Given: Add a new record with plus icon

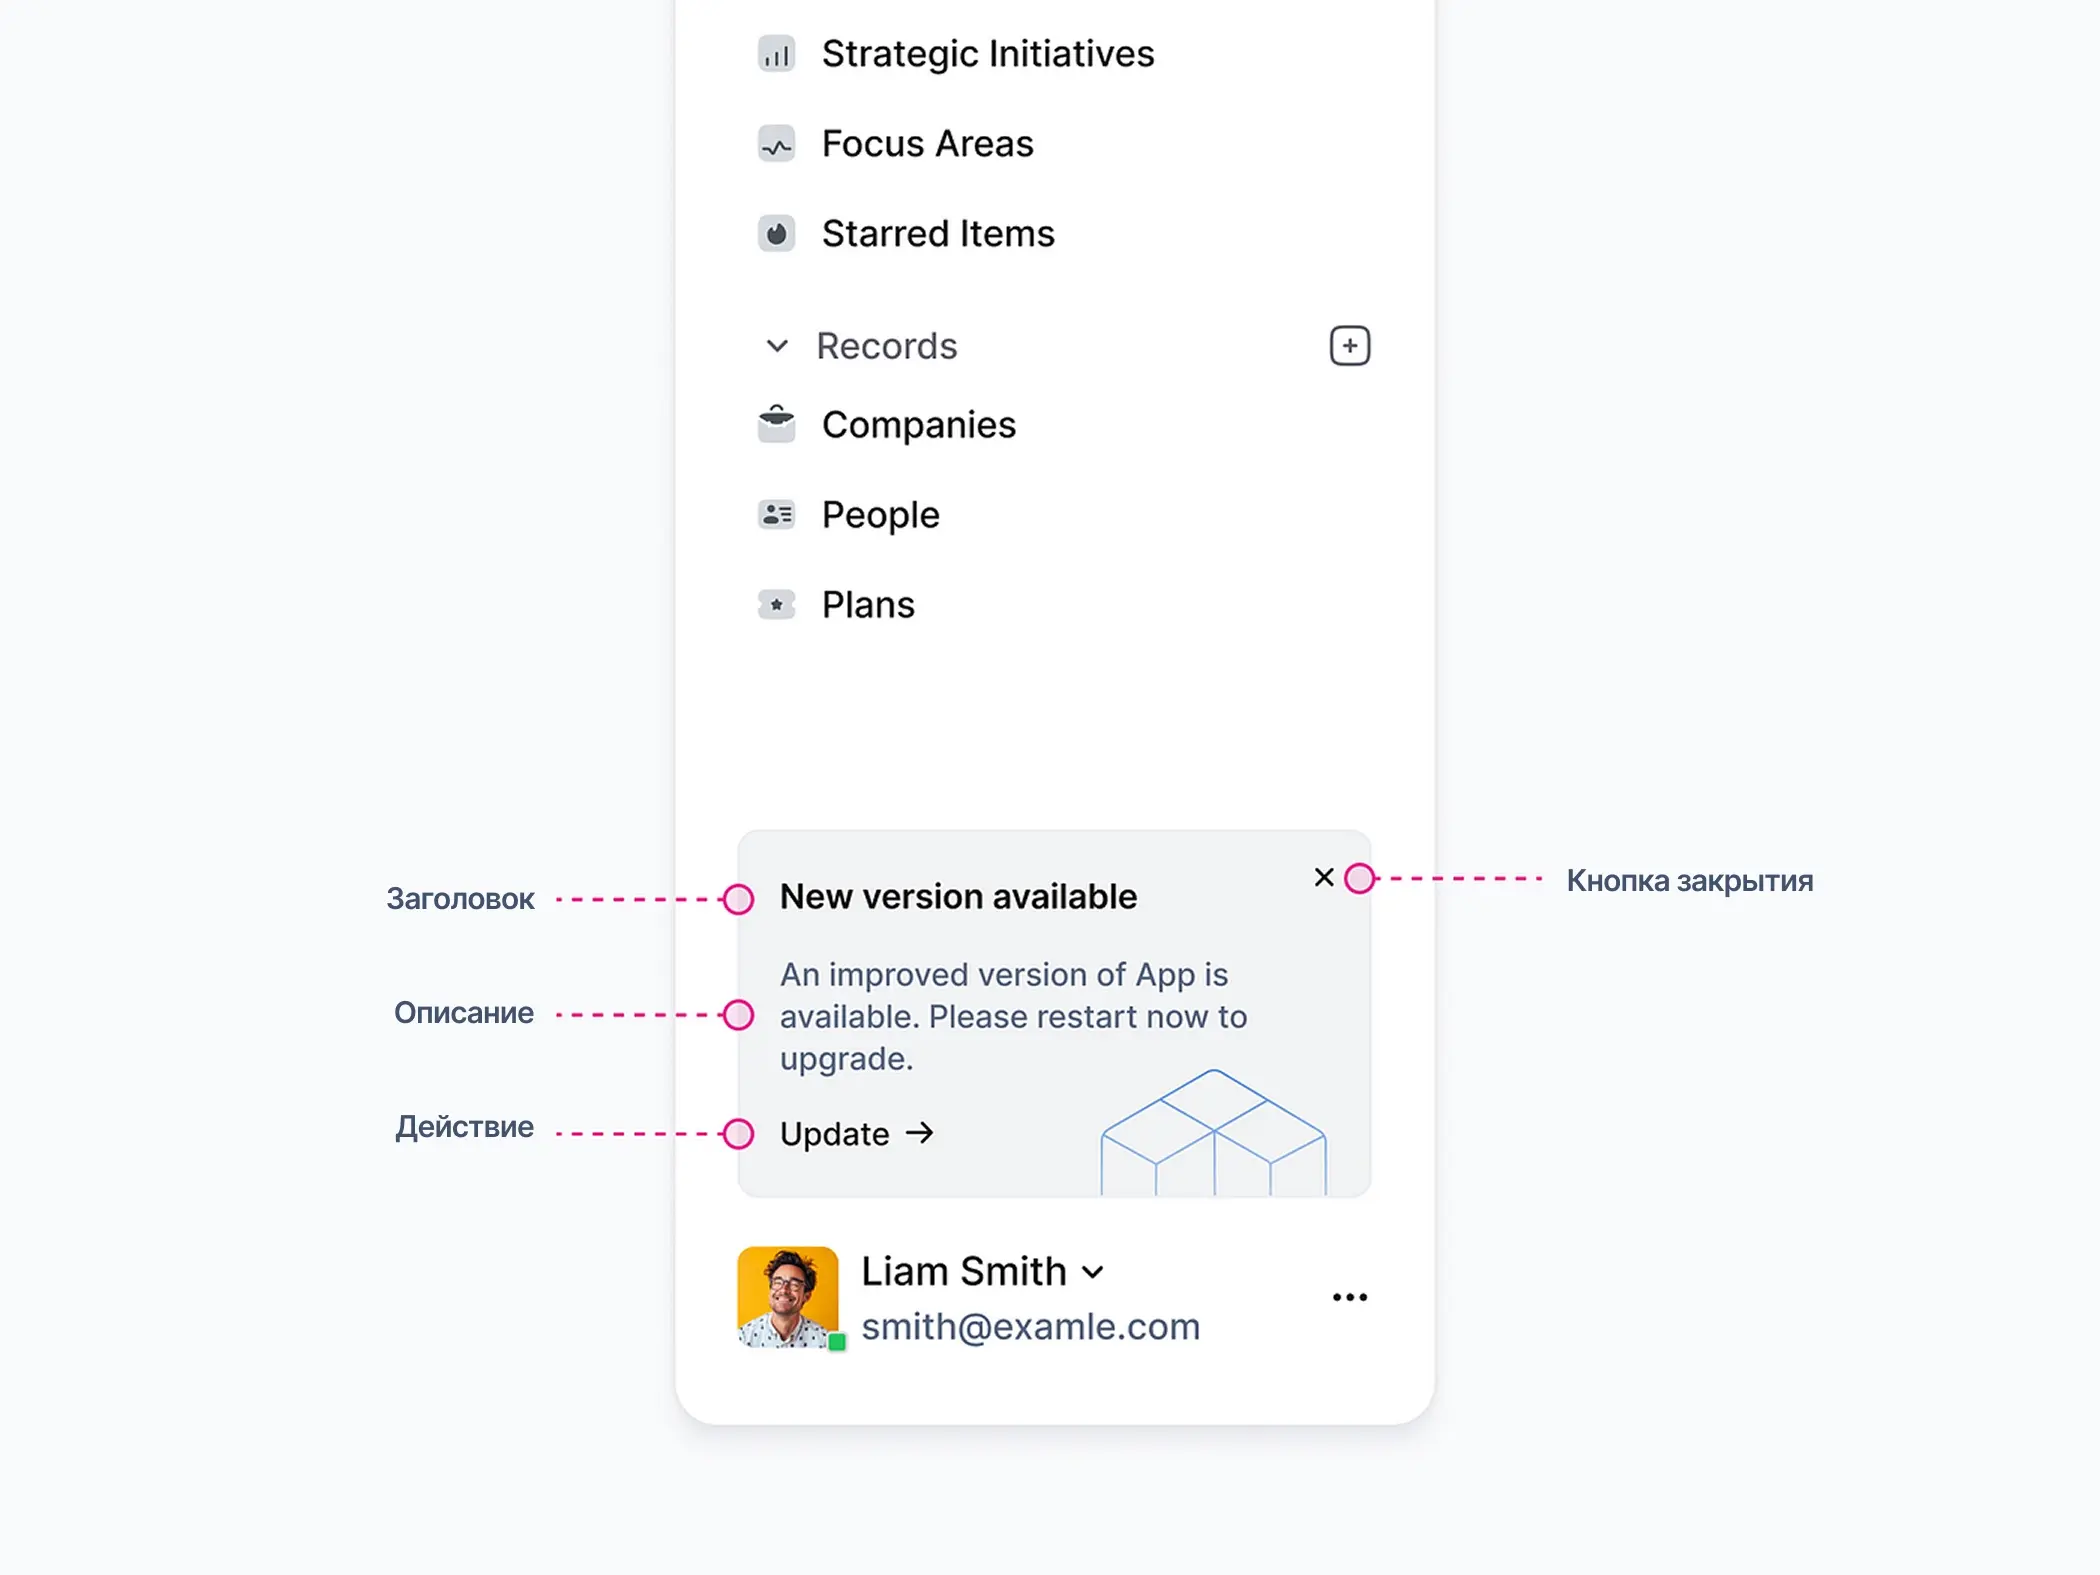Looking at the screenshot, I should [x=1349, y=346].
